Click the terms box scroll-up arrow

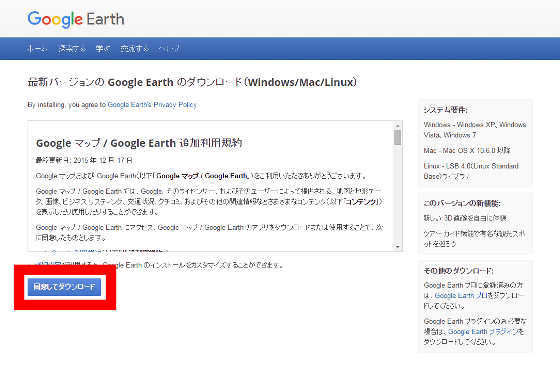pos(398,126)
